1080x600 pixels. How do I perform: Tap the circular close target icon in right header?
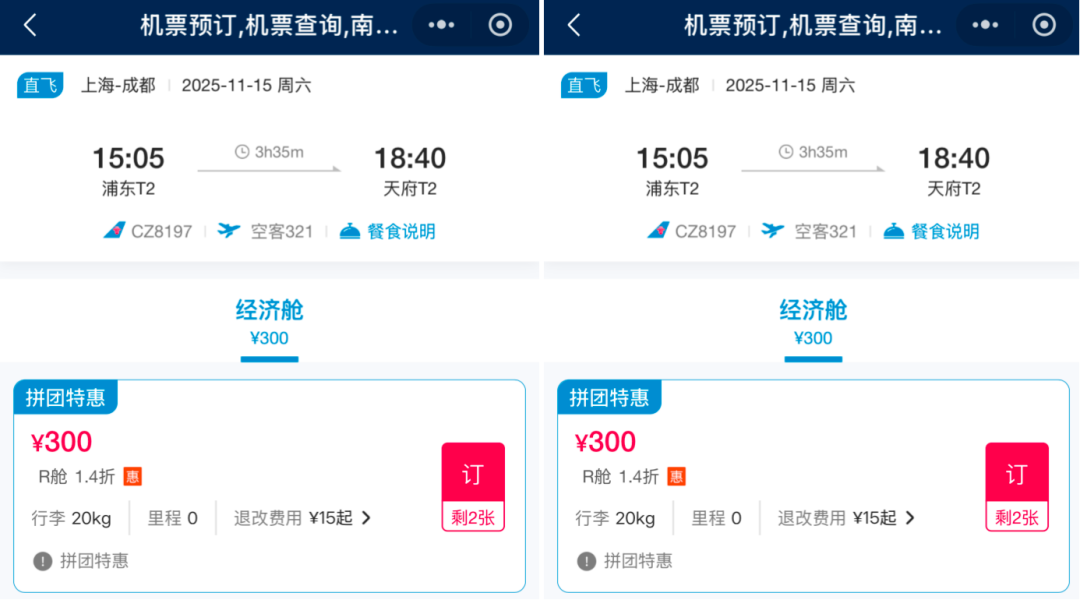coord(1044,25)
